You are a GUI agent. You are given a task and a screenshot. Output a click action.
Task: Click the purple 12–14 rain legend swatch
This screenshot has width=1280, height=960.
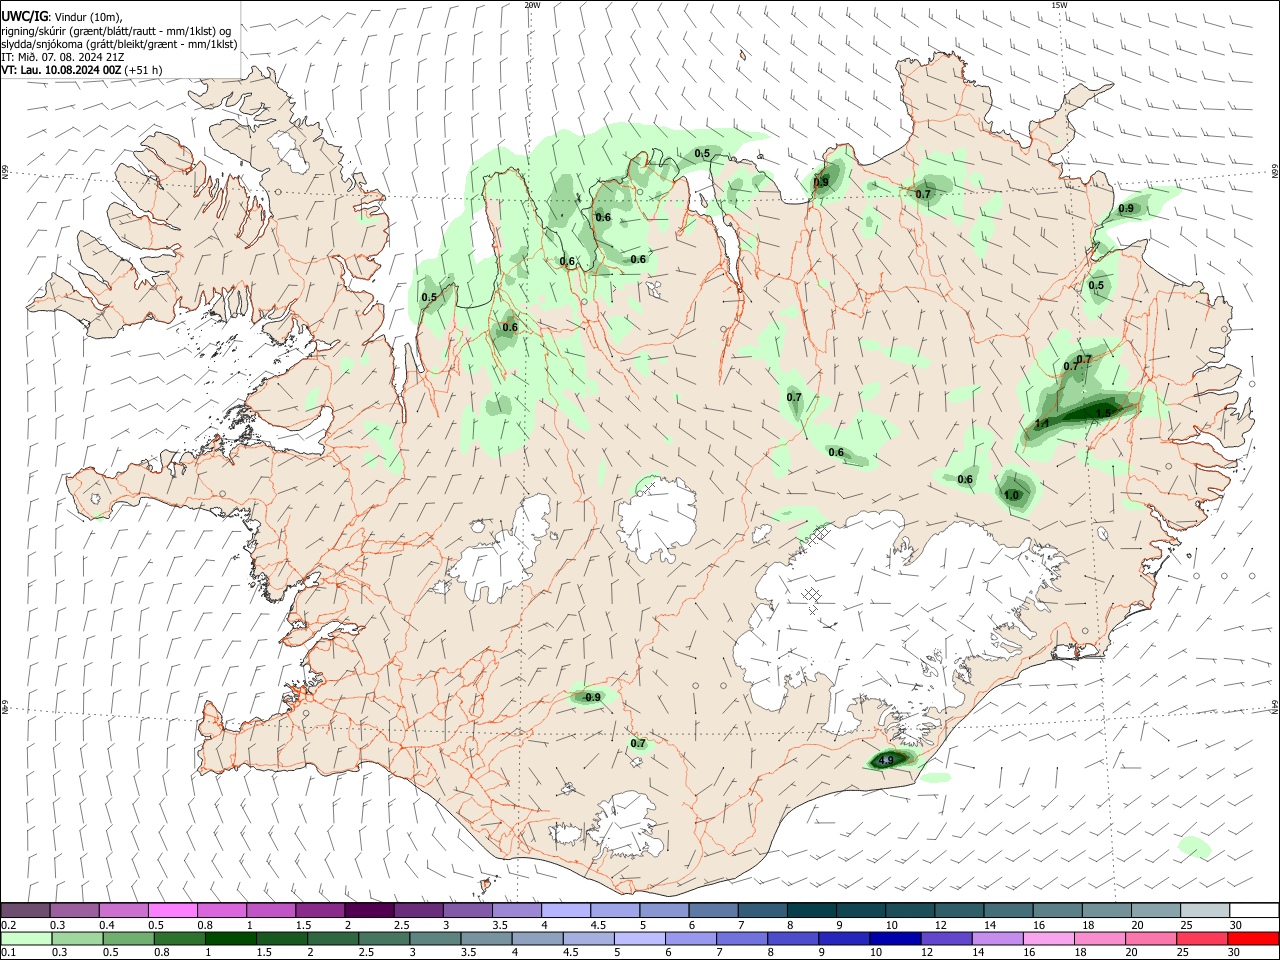(946, 939)
